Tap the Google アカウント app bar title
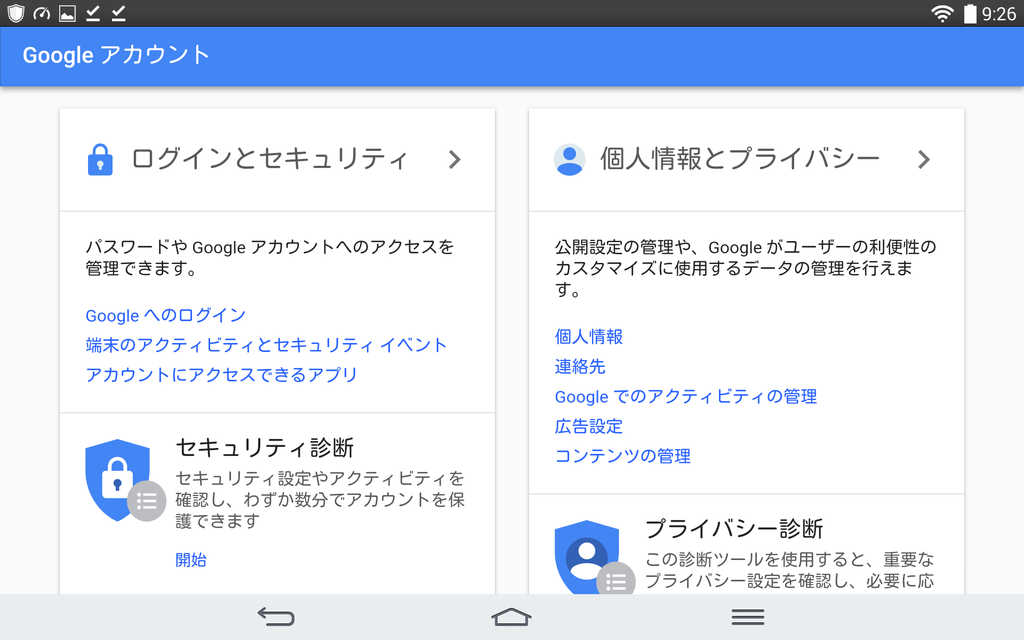1024x640 pixels. [116, 55]
